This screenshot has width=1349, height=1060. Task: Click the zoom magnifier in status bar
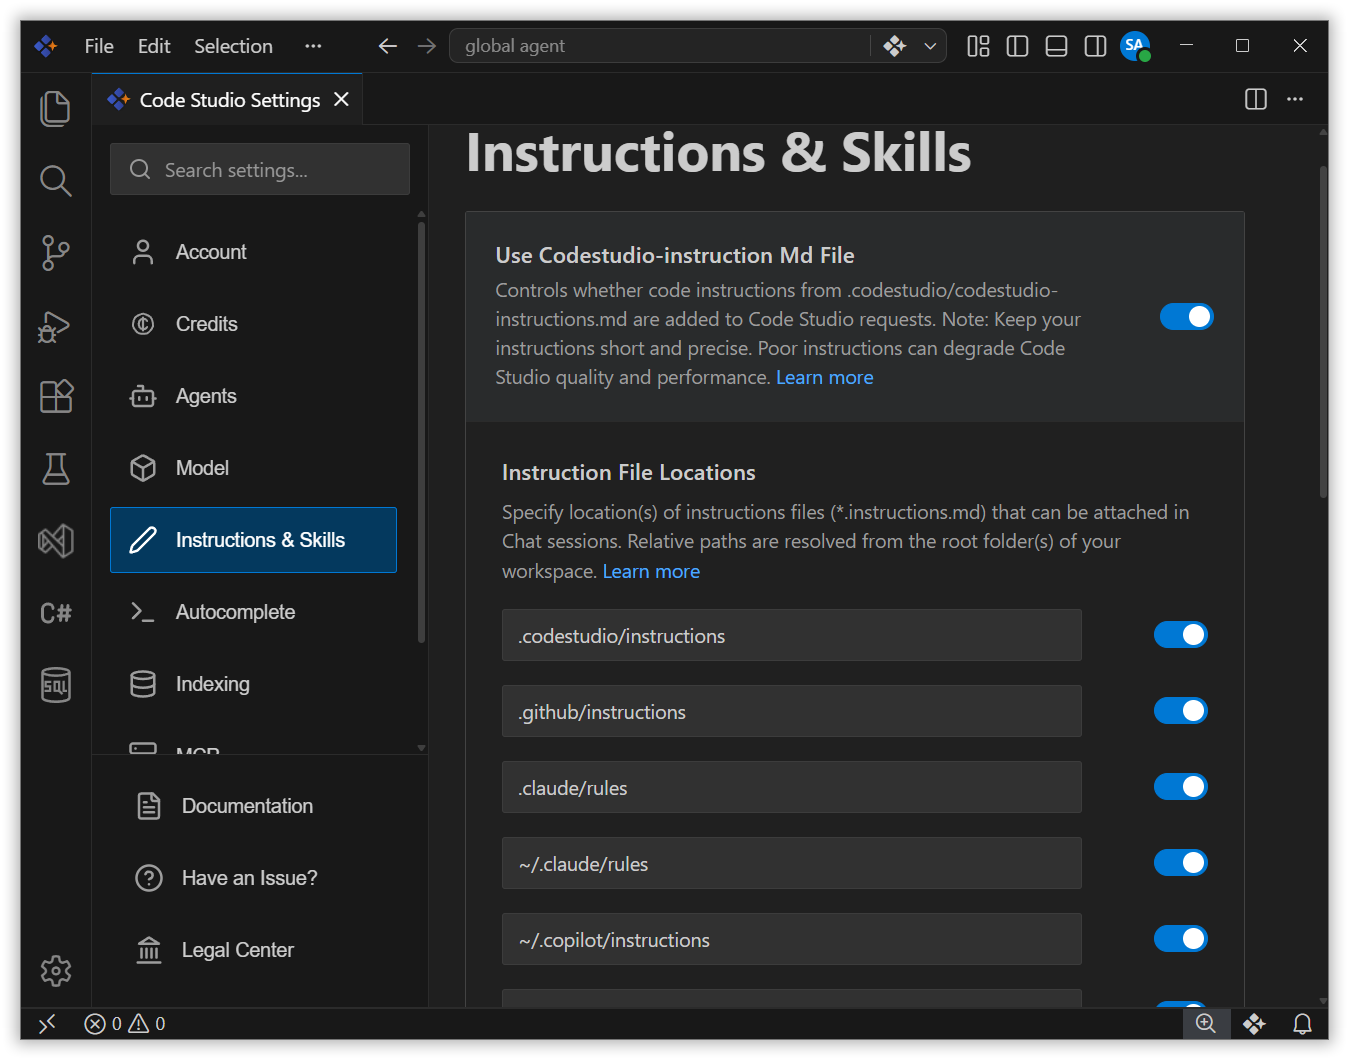tap(1206, 1023)
